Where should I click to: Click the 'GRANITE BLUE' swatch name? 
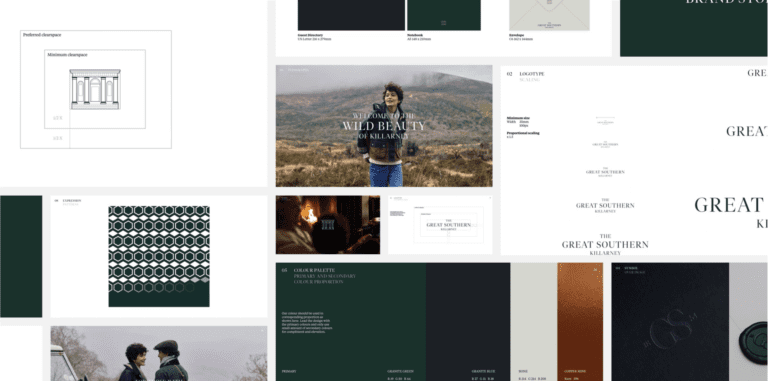point(483,372)
